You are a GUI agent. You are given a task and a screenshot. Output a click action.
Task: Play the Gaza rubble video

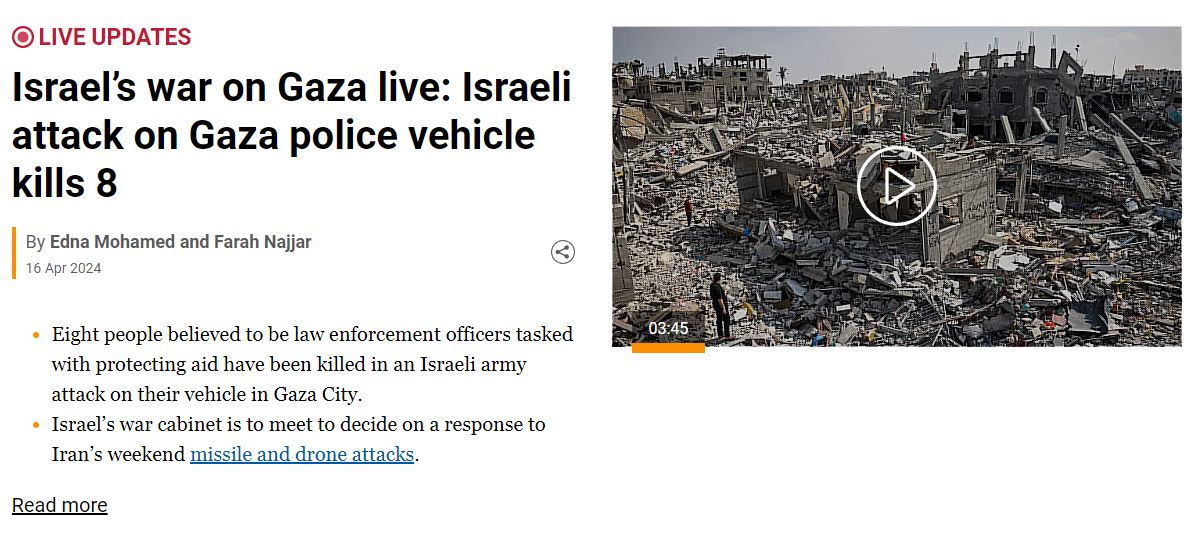[896, 186]
